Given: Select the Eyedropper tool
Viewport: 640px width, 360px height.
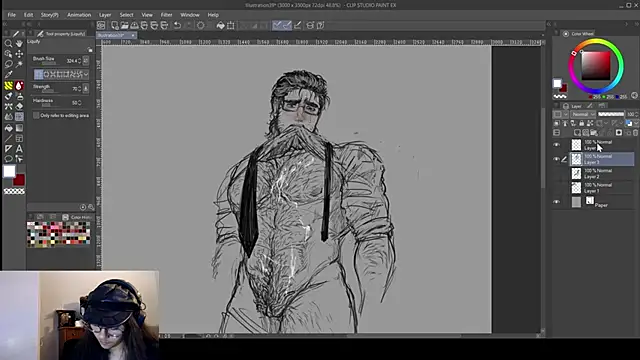Looking at the screenshot, I should [8, 75].
